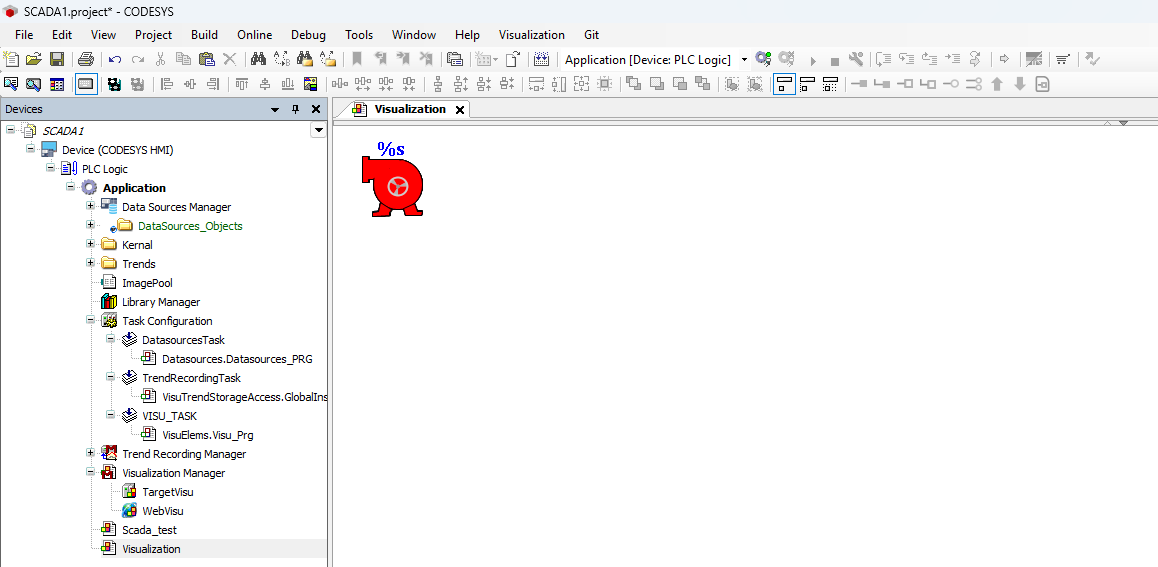This screenshot has width=1158, height=567.
Task: Click the Align Bottom icon
Action: click(x=287, y=84)
